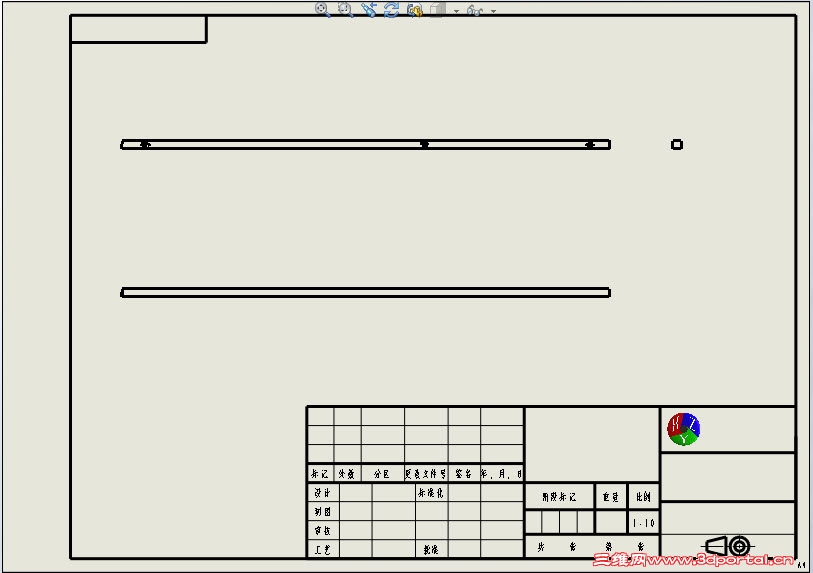The width and height of the screenshot is (813, 573).
Task: Click the 标准化 label cell
Action: coord(431,493)
